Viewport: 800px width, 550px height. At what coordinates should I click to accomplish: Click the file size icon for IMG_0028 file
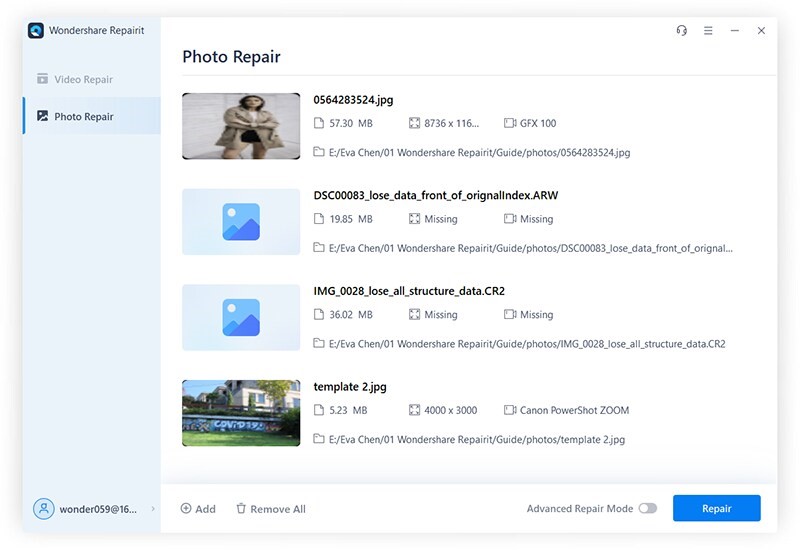319,314
